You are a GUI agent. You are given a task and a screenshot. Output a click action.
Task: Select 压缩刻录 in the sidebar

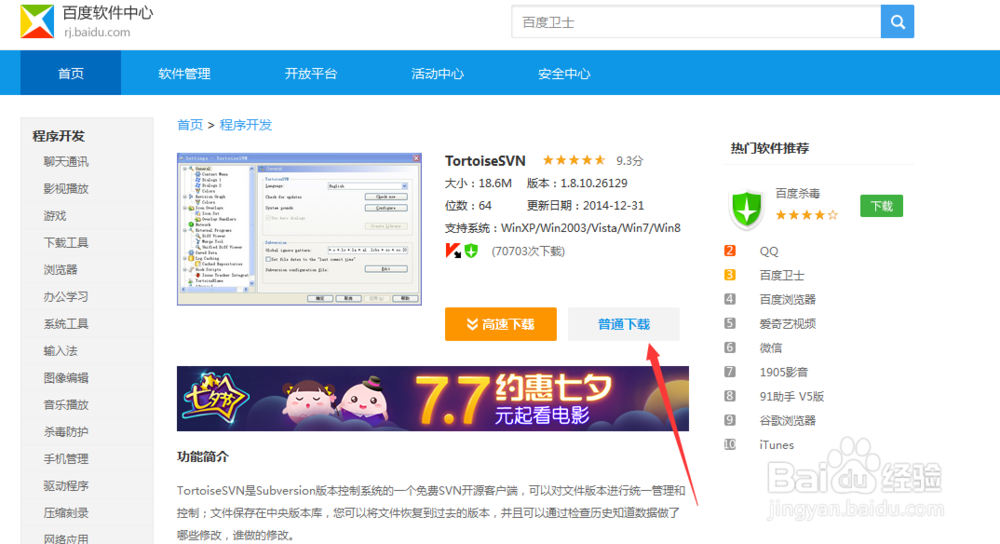(x=66, y=513)
